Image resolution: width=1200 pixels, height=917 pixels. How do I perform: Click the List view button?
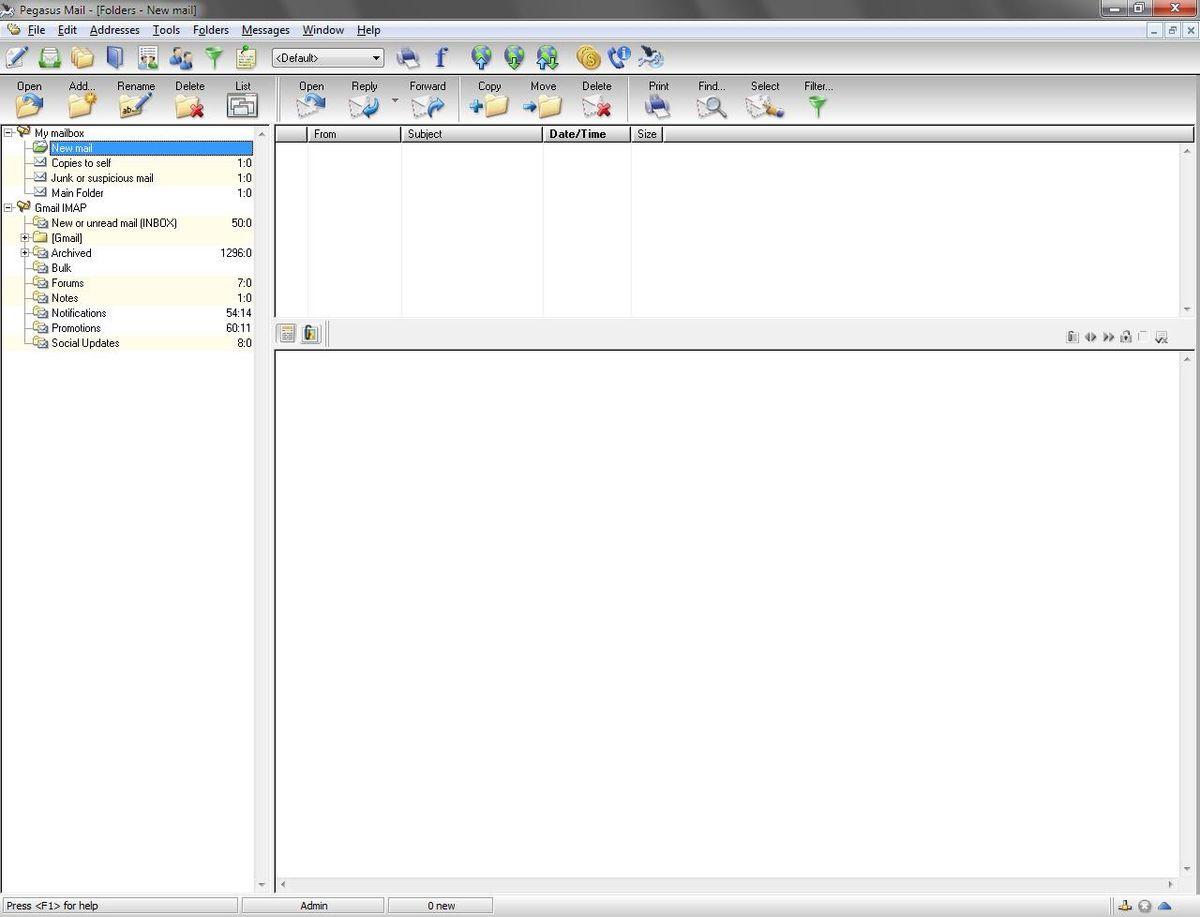click(243, 99)
